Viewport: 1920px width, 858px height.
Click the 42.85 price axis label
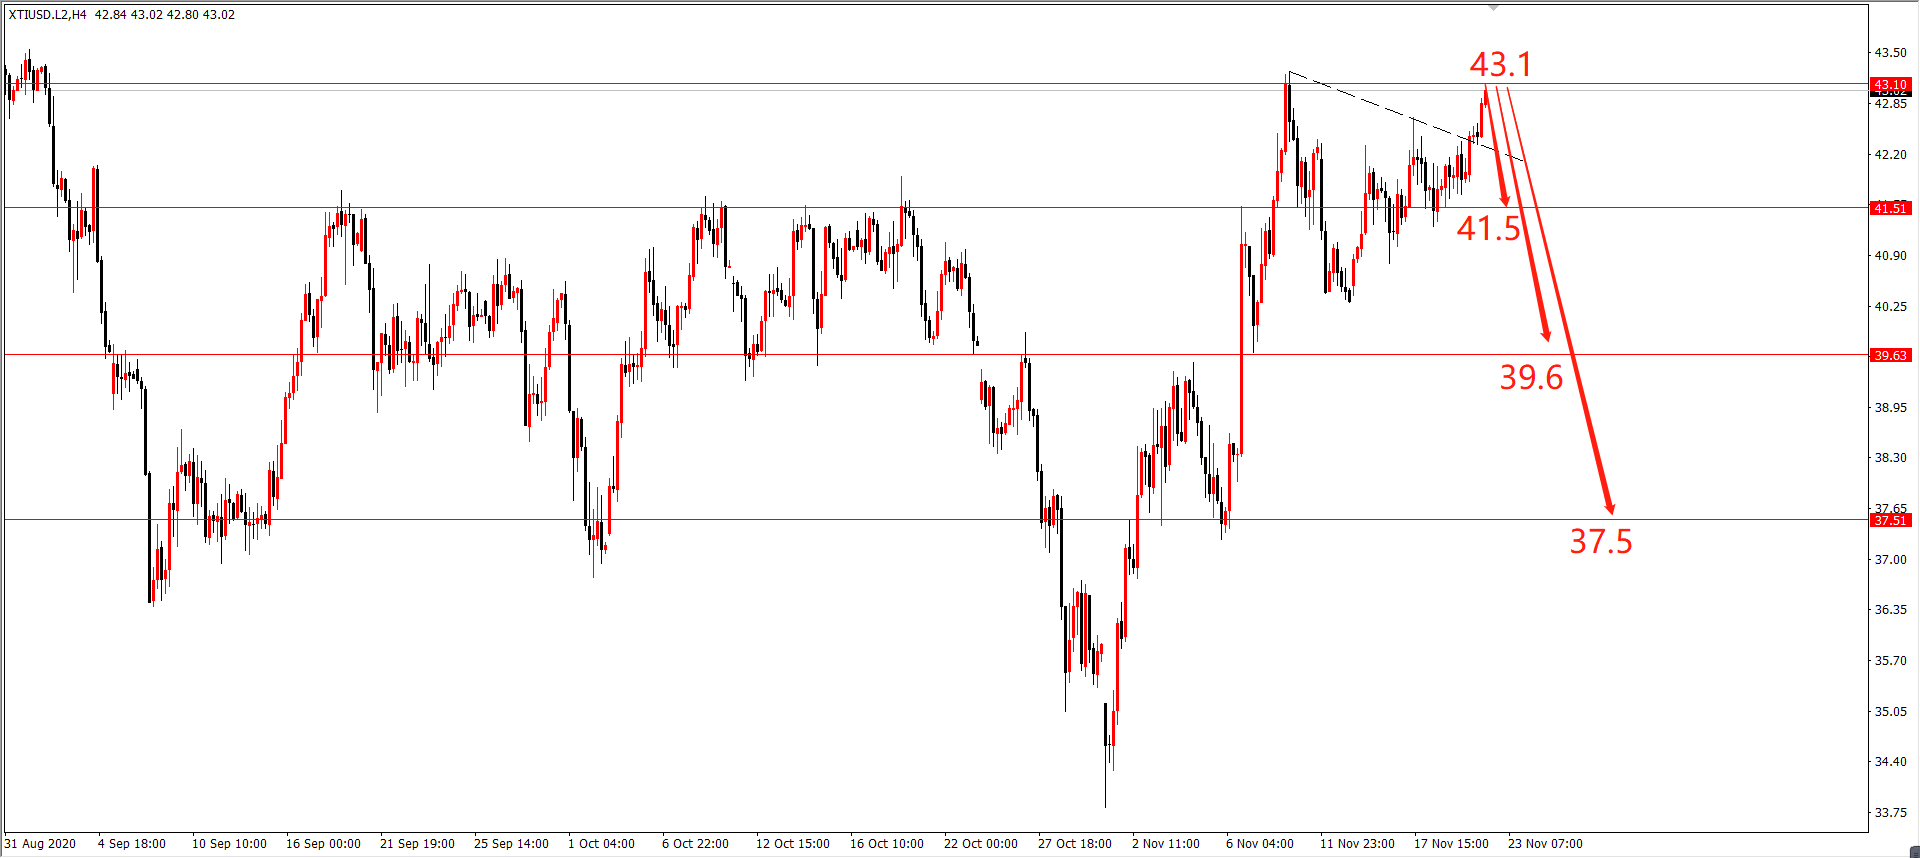point(1890,104)
